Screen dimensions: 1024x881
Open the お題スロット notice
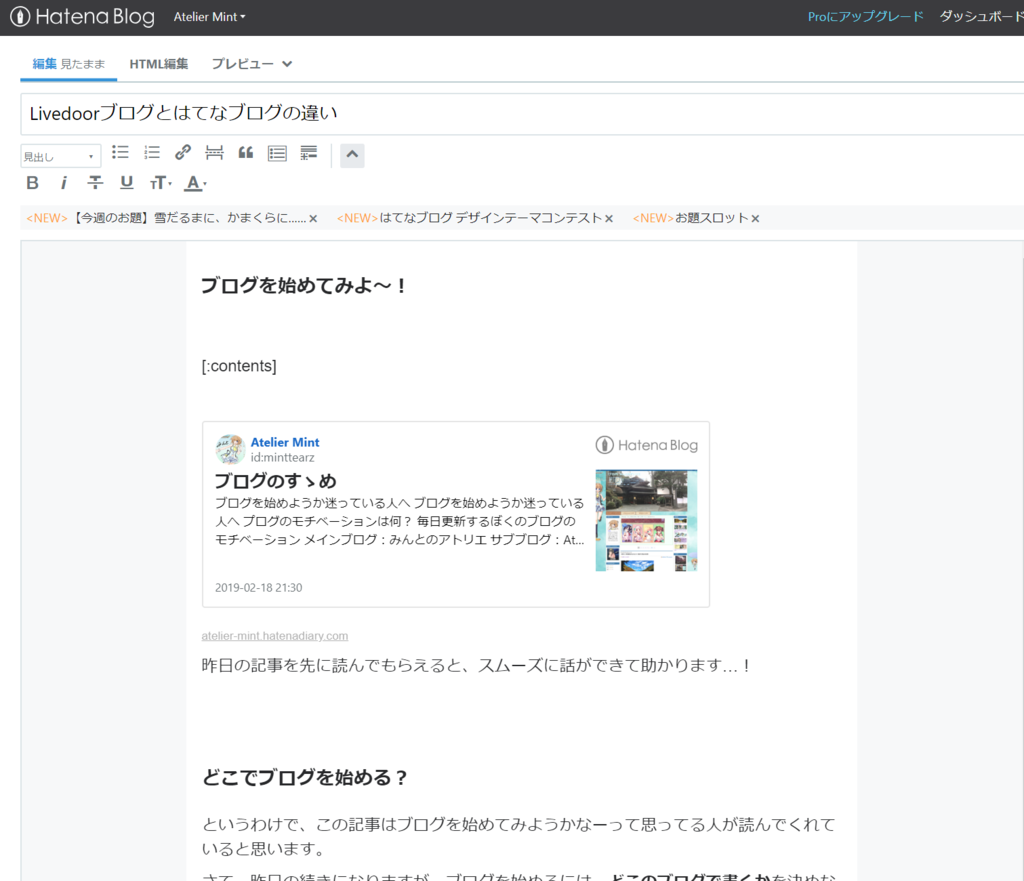(690, 218)
